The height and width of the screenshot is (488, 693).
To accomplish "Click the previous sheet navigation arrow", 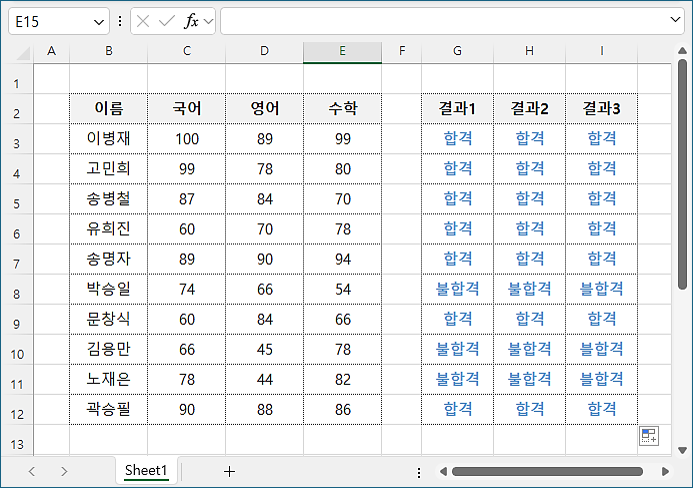I will pos(32,471).
